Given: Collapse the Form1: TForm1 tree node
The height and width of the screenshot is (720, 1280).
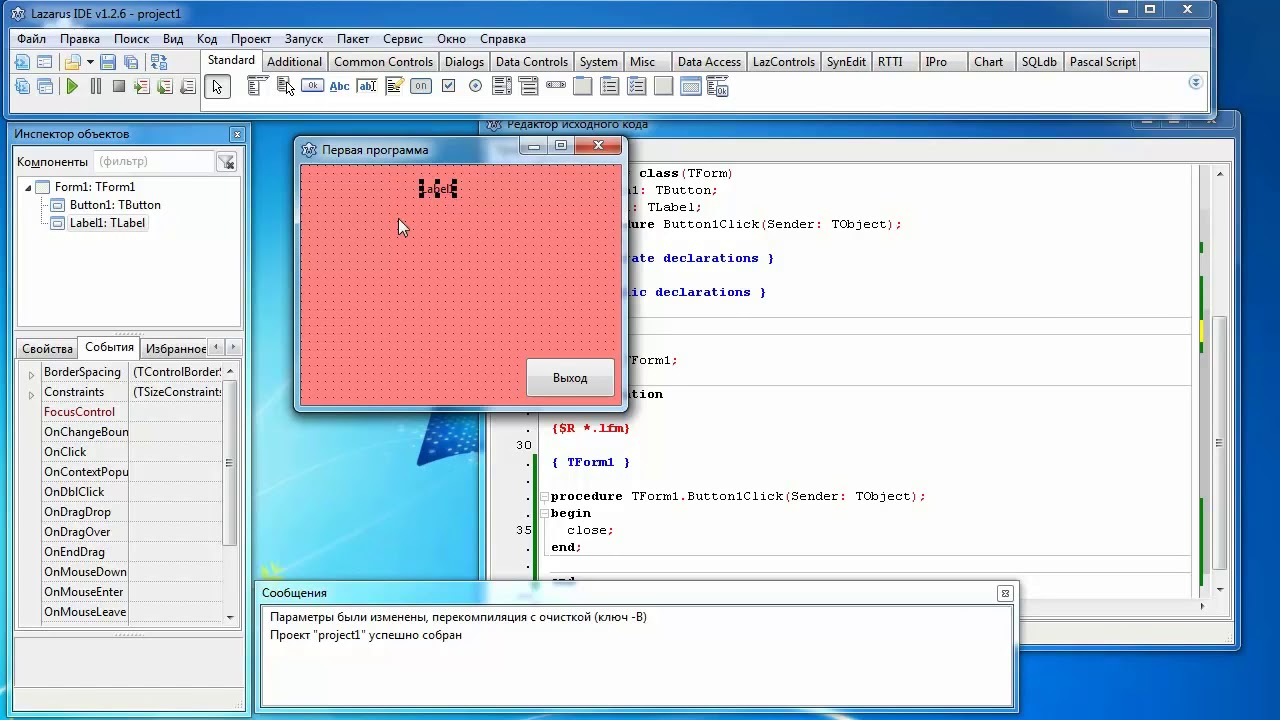Looking at the screenshot, I should 28,187.
